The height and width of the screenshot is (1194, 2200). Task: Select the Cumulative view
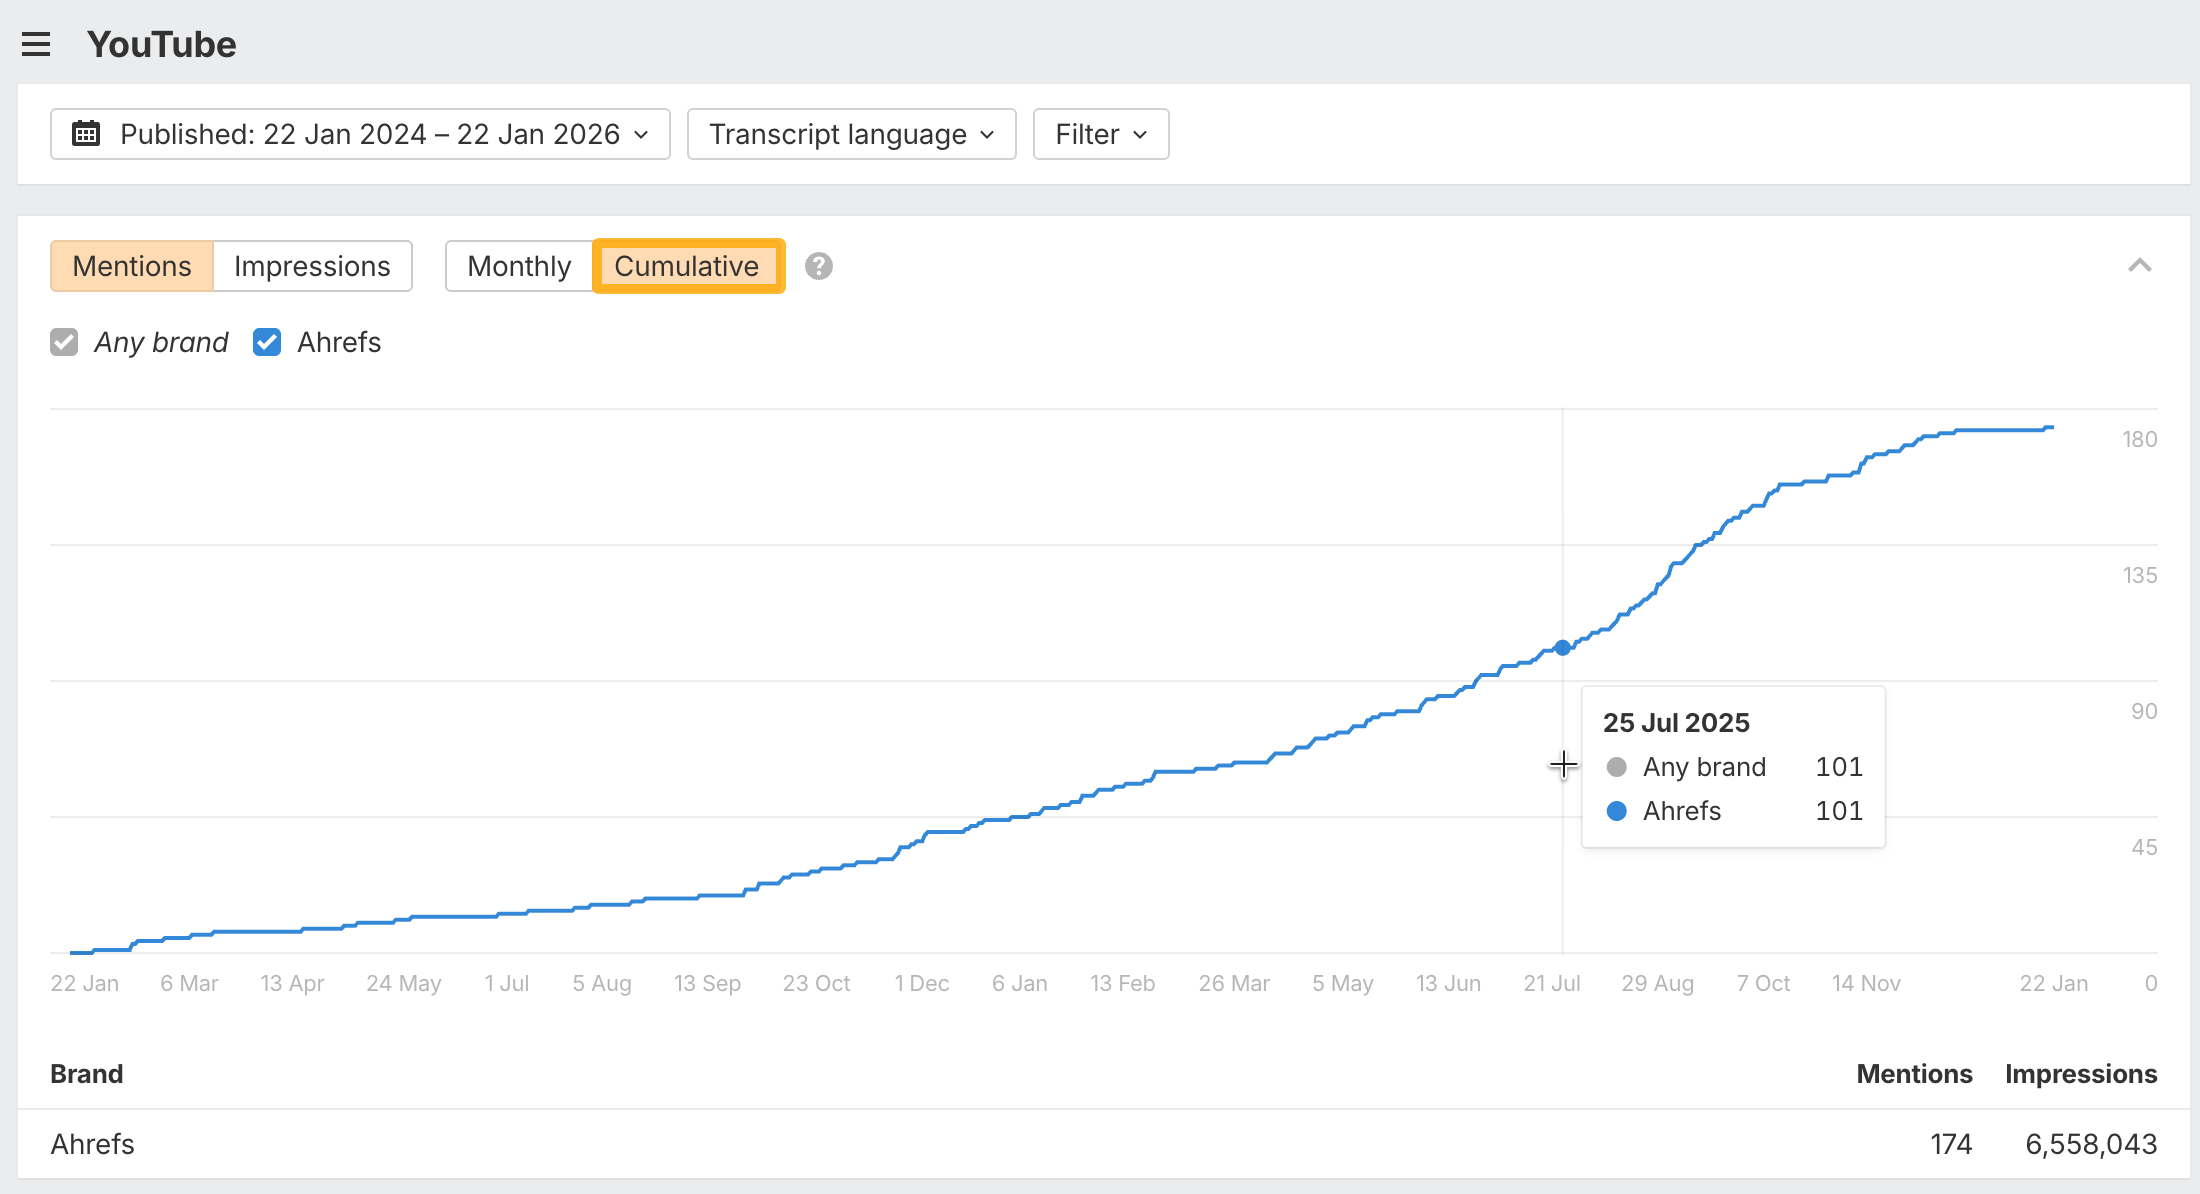coord(688,266)
